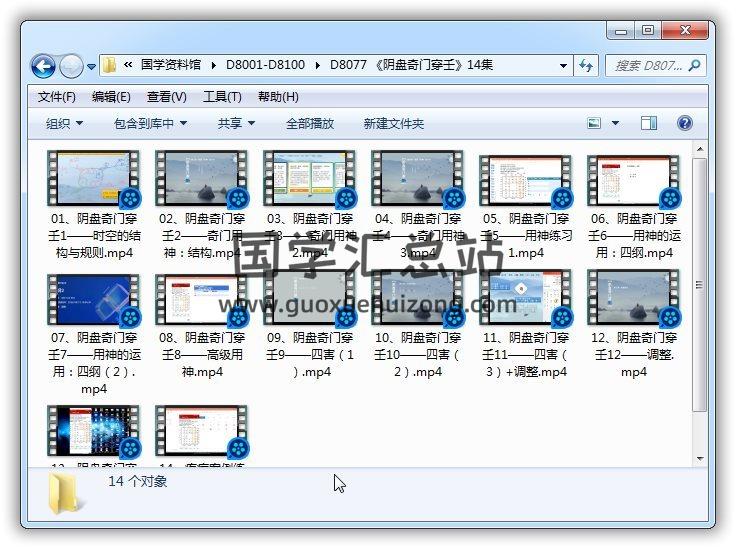Expand the view options dropdown arrow

[x=615, y=123]
